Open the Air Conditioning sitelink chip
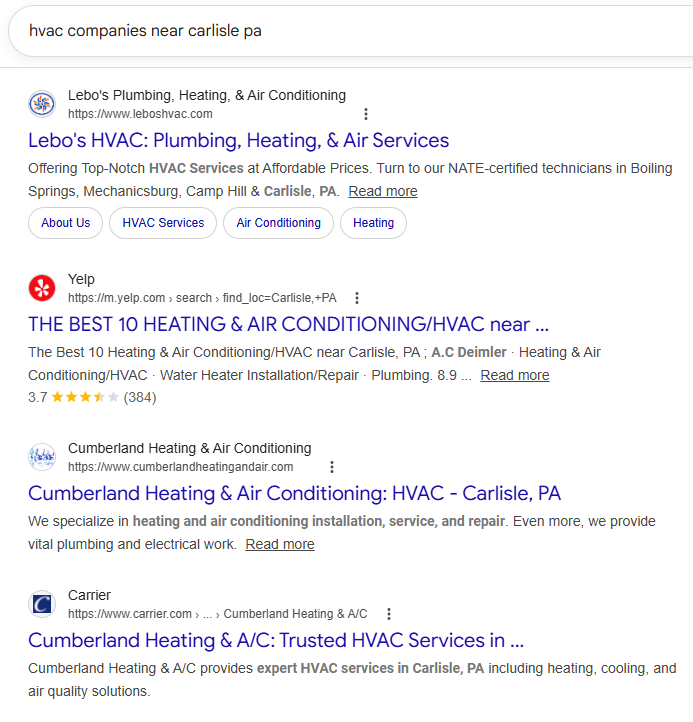This screenshot has width=693, height=722. point(279,223)
